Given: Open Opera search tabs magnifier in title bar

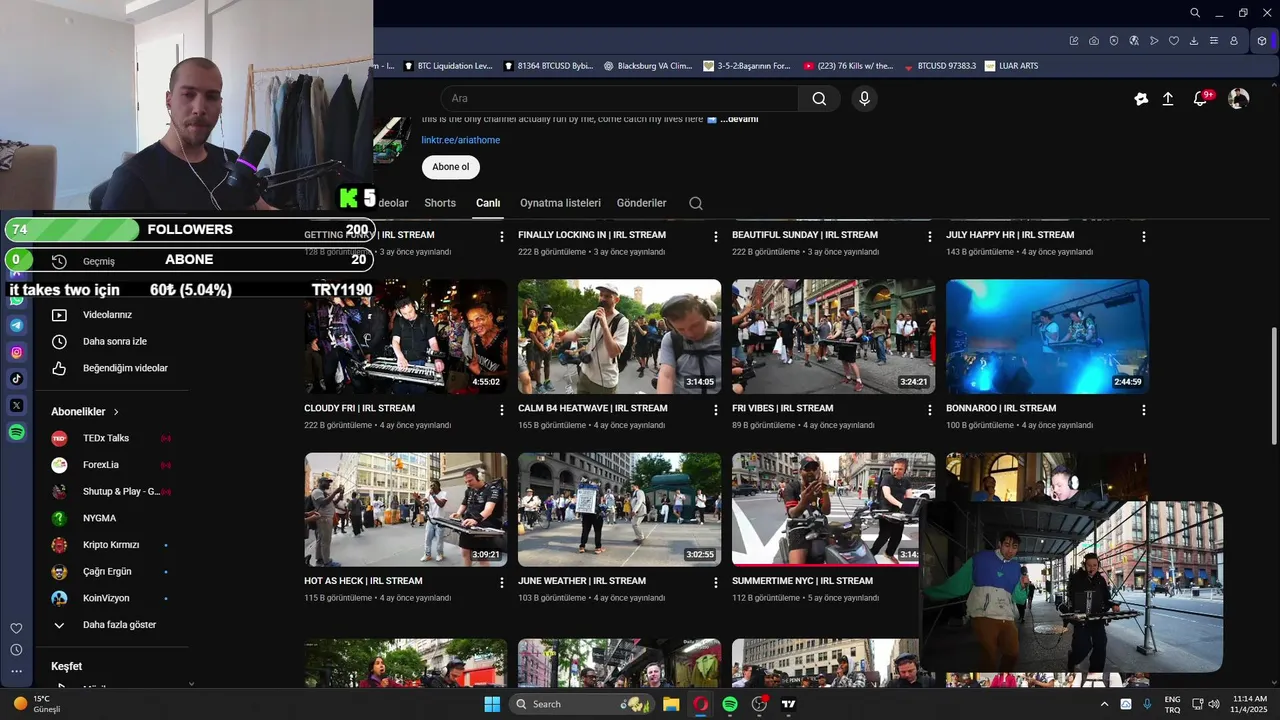Looking at the screenshot, I should coord(1195,13).
